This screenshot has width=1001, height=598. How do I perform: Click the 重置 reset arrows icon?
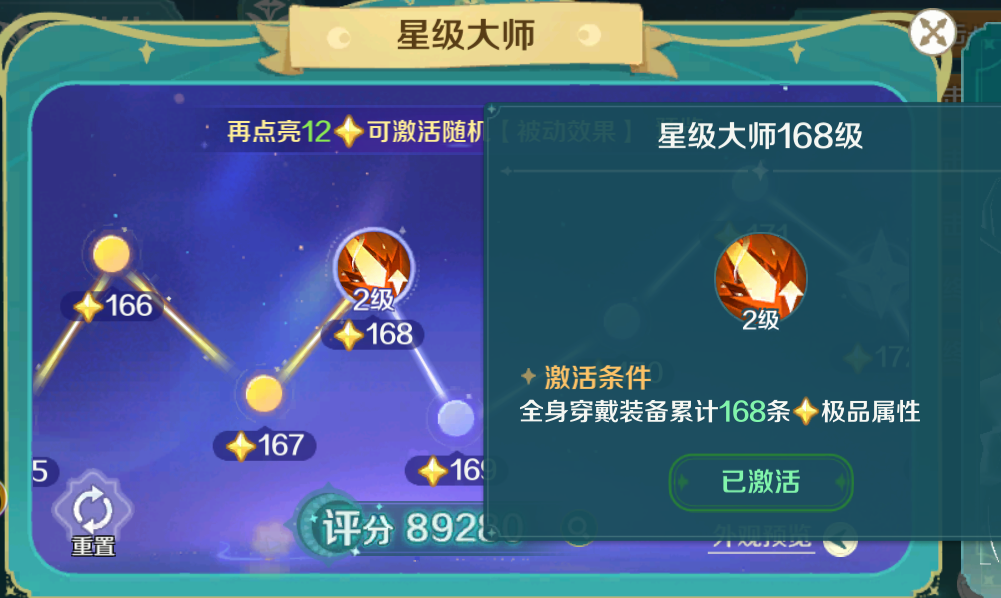point(93,509)
